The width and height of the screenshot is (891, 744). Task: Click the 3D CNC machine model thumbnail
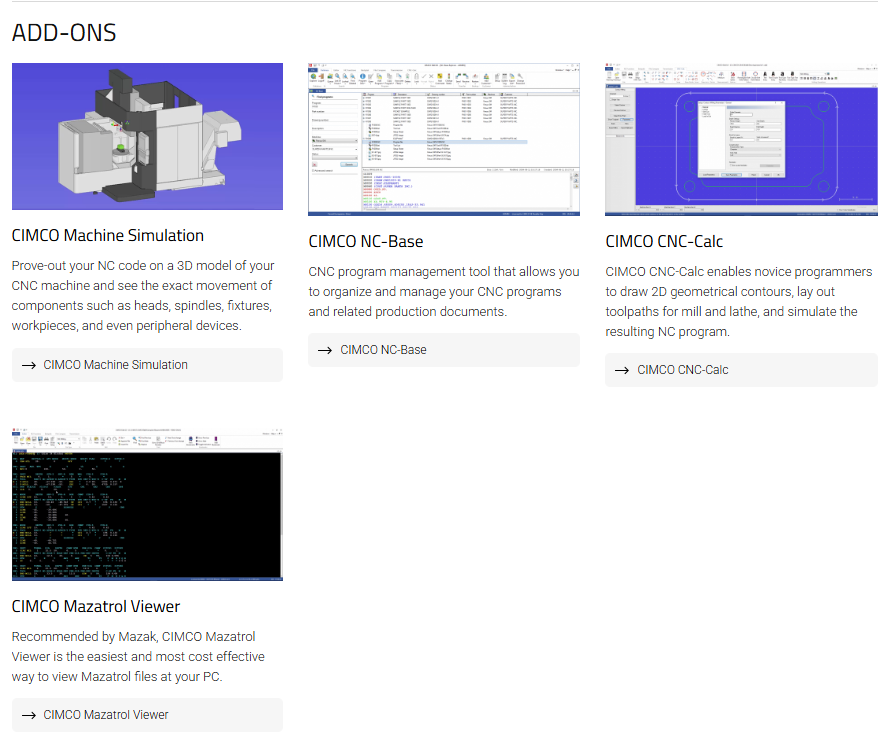pos(147,136)
